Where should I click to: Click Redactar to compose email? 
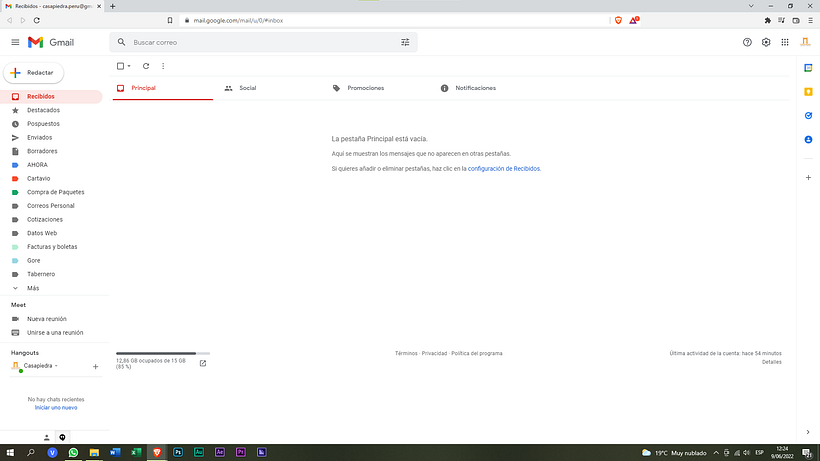point(33,73)
